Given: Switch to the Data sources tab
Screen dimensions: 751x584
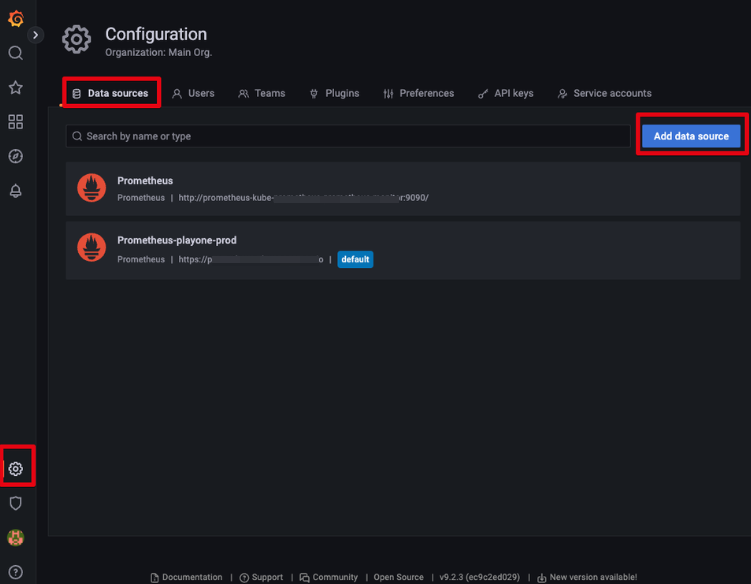Looking at the screenshot, I should pos(111,93).
